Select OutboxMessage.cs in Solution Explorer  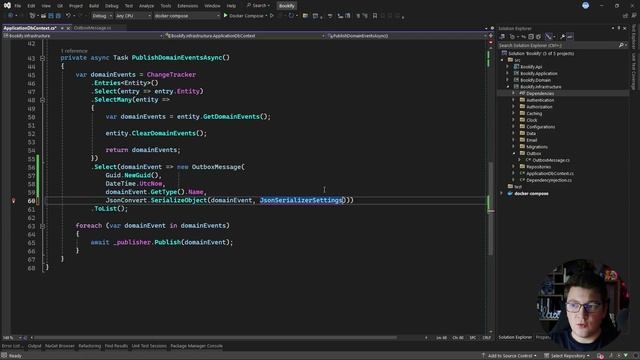point(551,160)
